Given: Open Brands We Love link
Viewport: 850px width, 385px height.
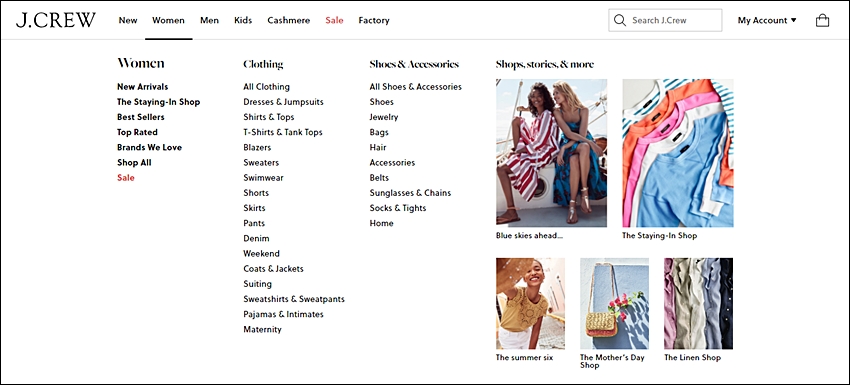Looking at the screenshot, I should click(149, 147).
